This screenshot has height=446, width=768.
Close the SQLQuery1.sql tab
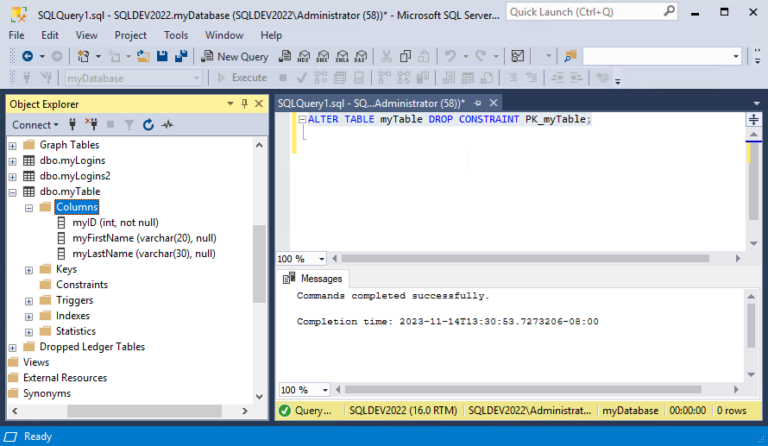(x=494, y=103)
